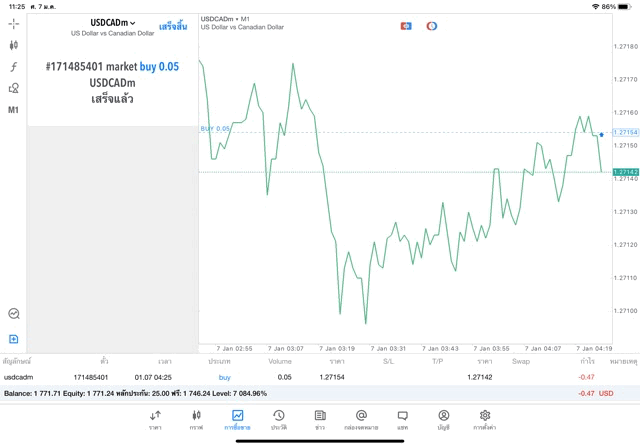
Task: Click the Wi-Fi icon in status bar
Action: click(596, 7)
